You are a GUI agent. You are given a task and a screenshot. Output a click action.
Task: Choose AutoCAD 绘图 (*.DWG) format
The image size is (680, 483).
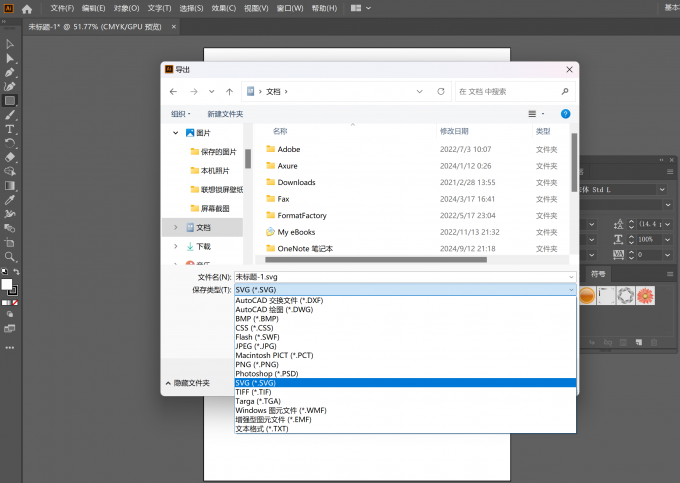[405, 310]
